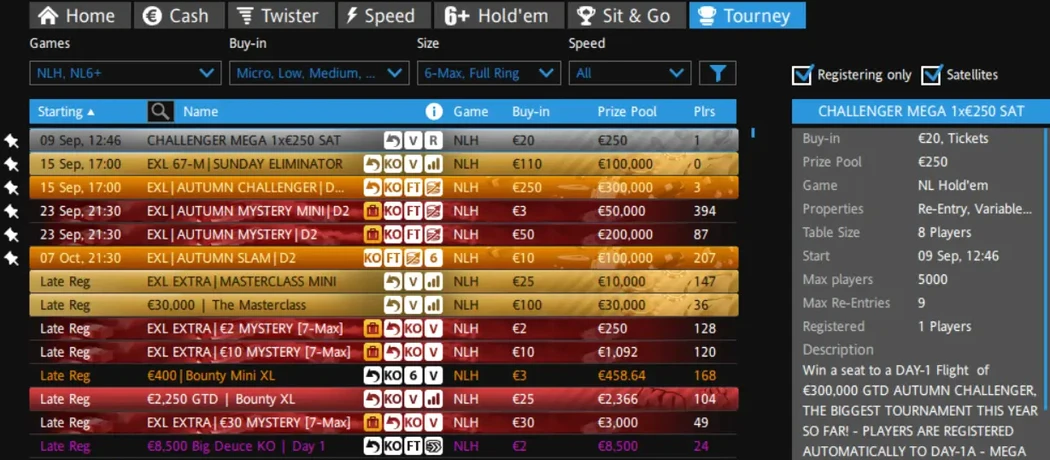Click suitcase icon in AUTUMN MYSTERY MINI row
Viewport: 1050px width, 460px height.
[x=373, y=211]
